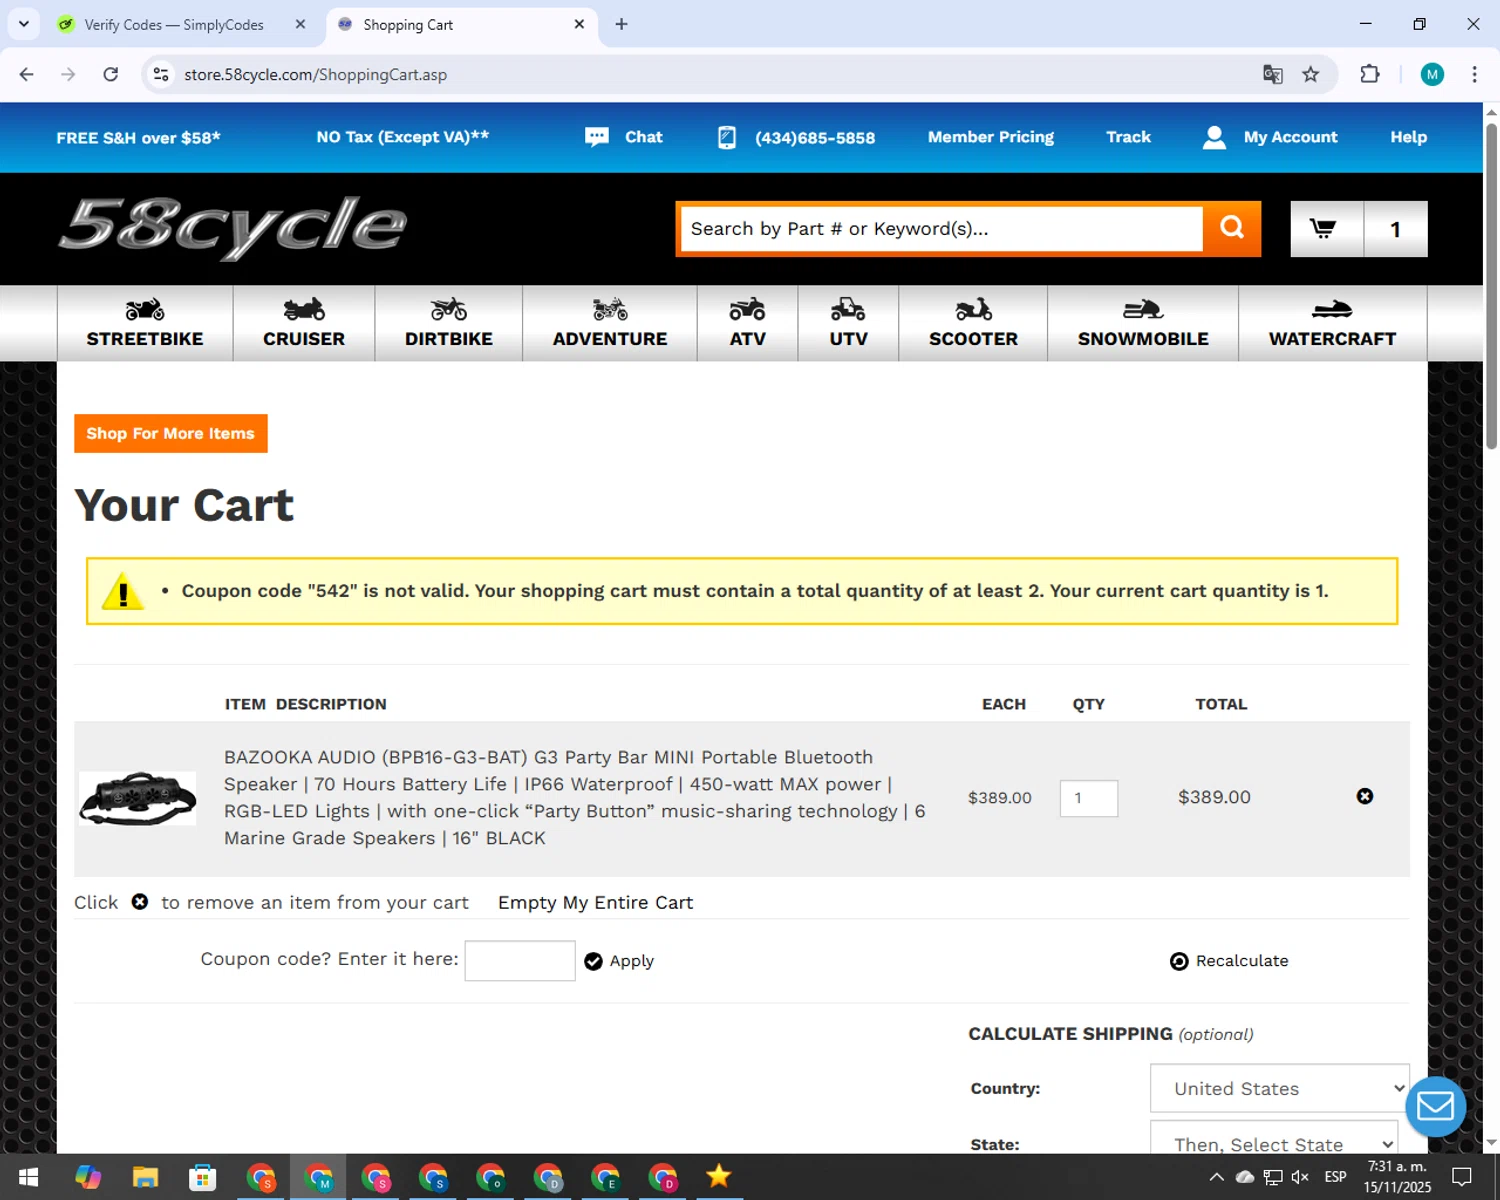This screenshot has width=1500, height=1200.
Task: Open the browser extensions puzzle icon
Action: coord(1370,74)
